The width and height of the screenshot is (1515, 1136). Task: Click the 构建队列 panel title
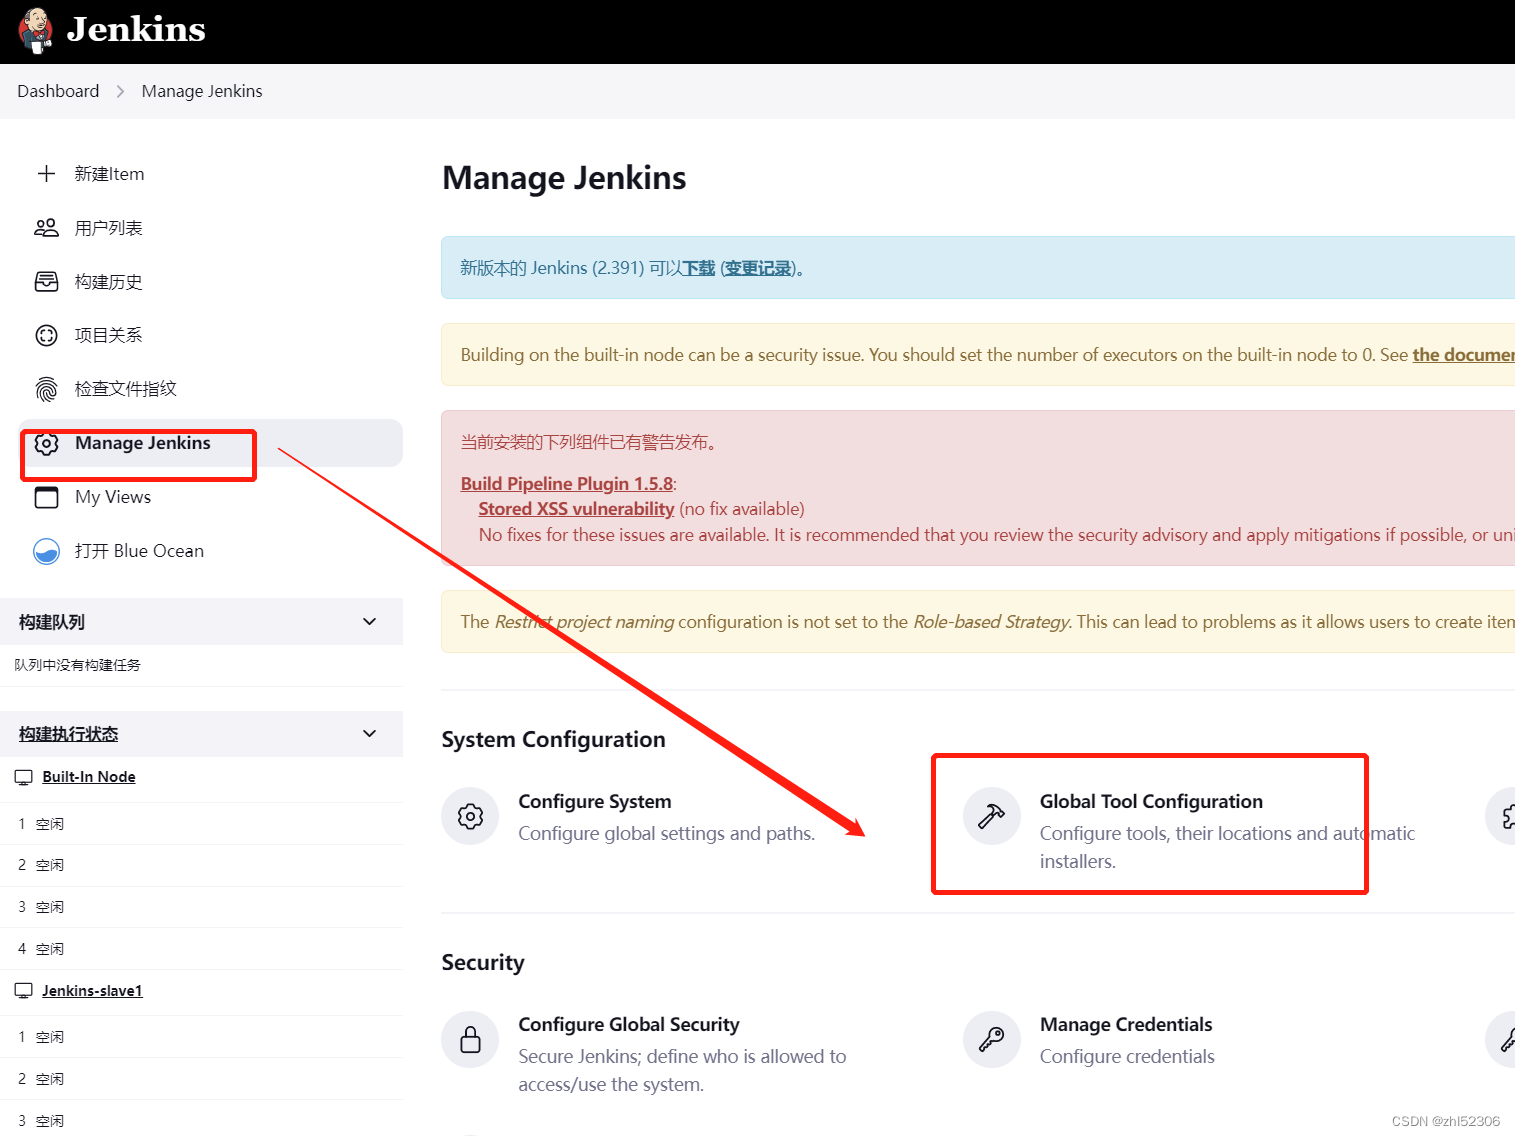(x=52, y=622)
